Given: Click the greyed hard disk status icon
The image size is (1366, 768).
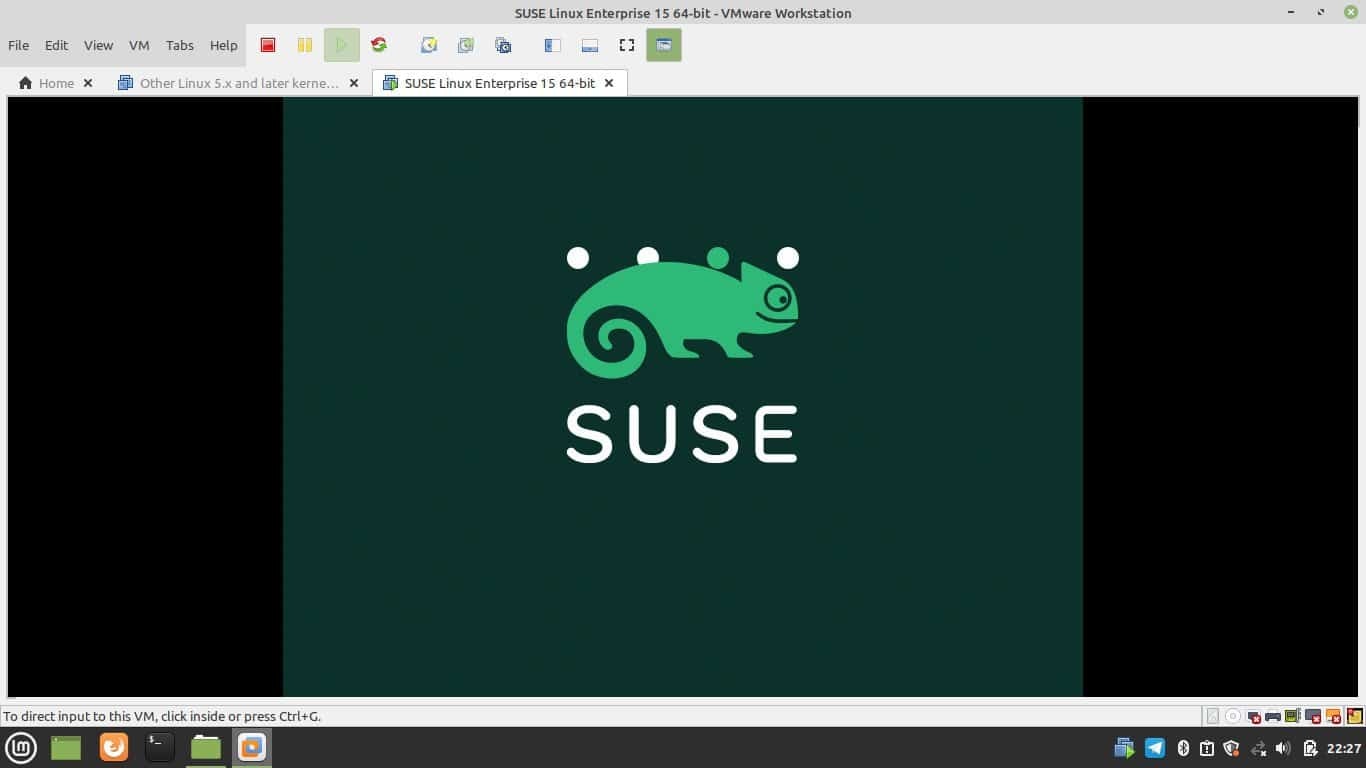Looking at the screenshot, I should (1213, 716).
